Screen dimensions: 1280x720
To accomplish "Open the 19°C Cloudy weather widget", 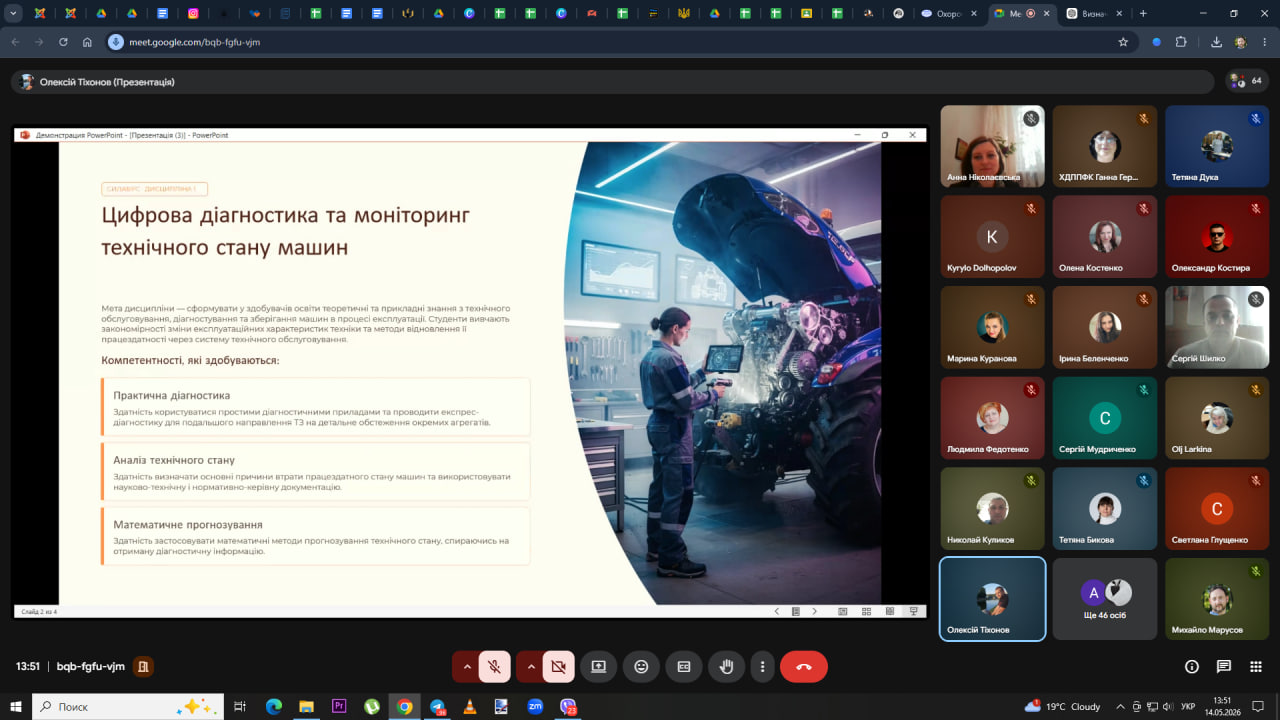I will [x=1062, y=706].
